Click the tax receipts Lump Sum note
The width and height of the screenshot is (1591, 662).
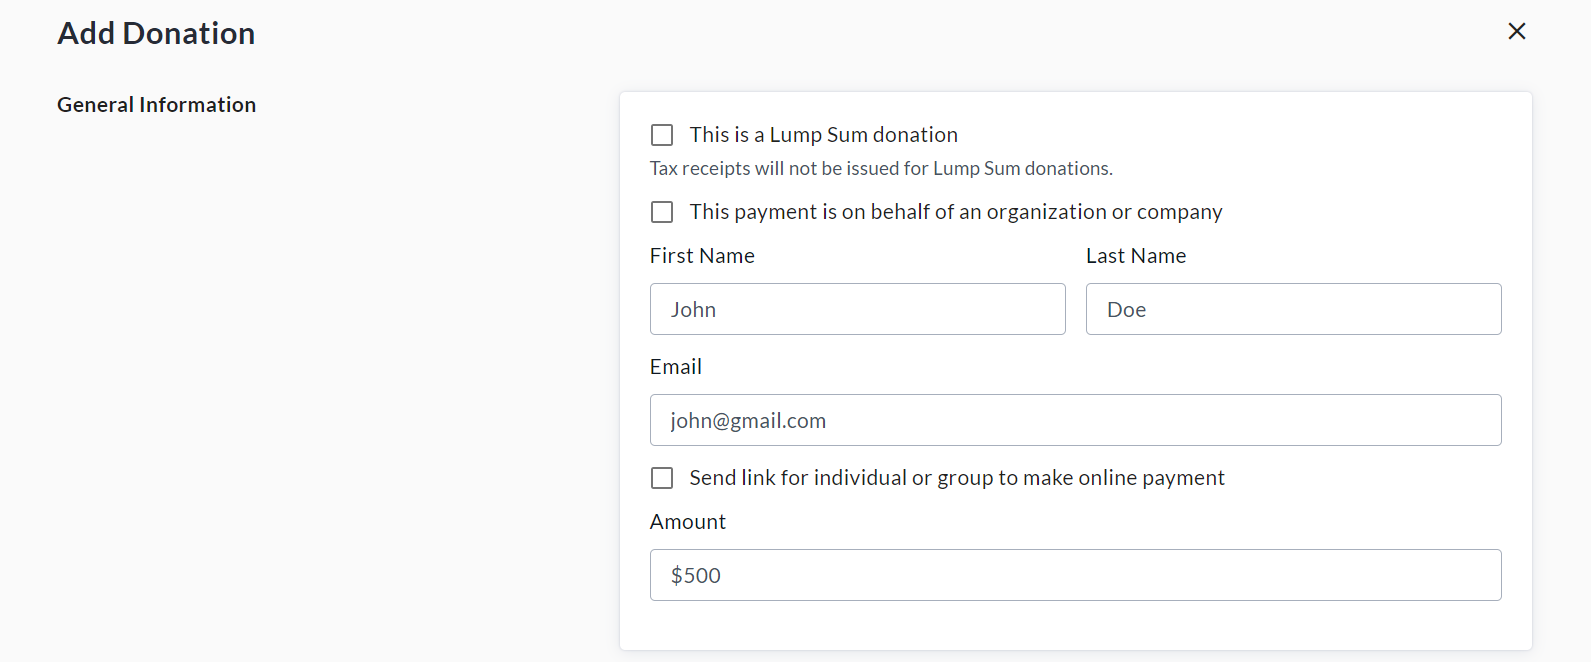coord(881,169)
